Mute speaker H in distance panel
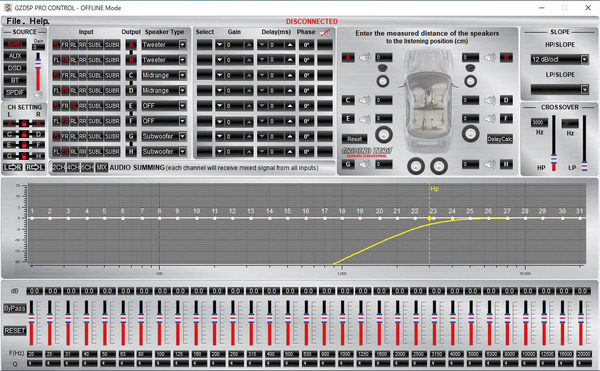Screen dimensions: 600x371 tap(489, 165)
